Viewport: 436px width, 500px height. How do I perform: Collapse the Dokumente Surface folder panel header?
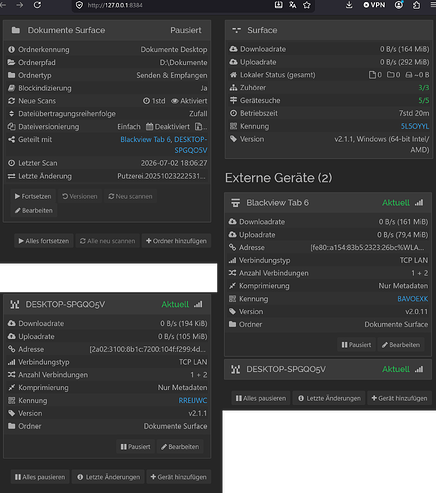pyautogui.click(x=107, y=30)
